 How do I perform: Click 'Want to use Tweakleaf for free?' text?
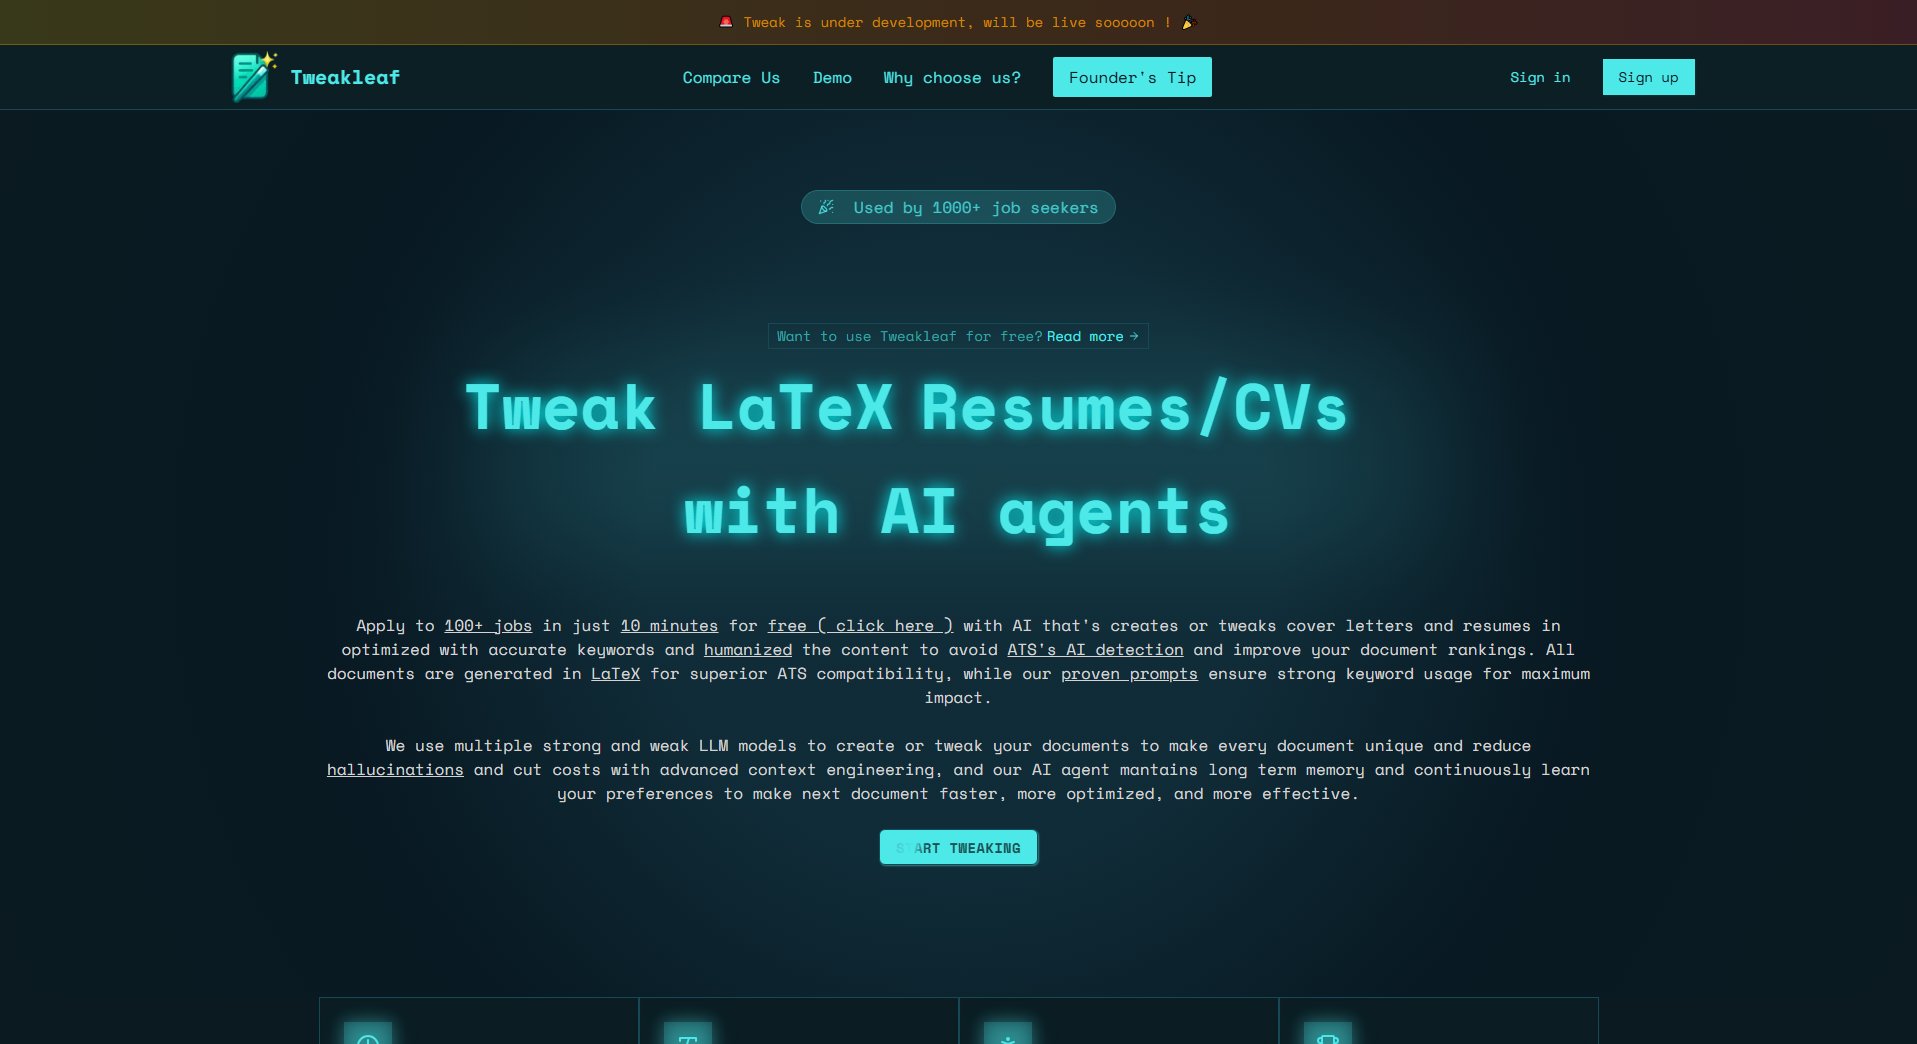click(x=910, y=336)
